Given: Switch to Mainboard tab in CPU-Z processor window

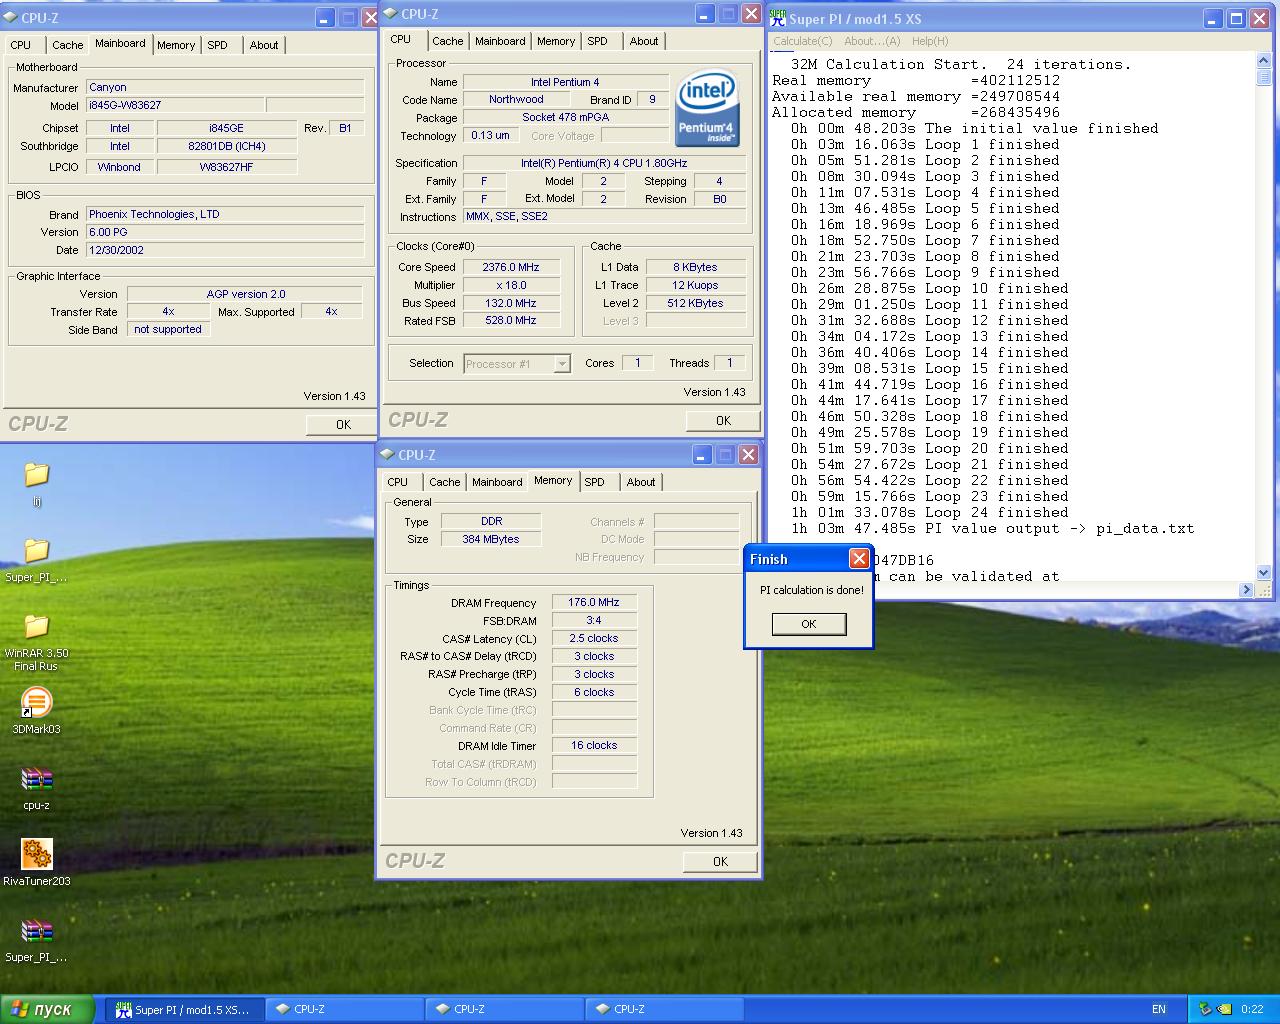Looking at the screenshot, I should (500, 41).
